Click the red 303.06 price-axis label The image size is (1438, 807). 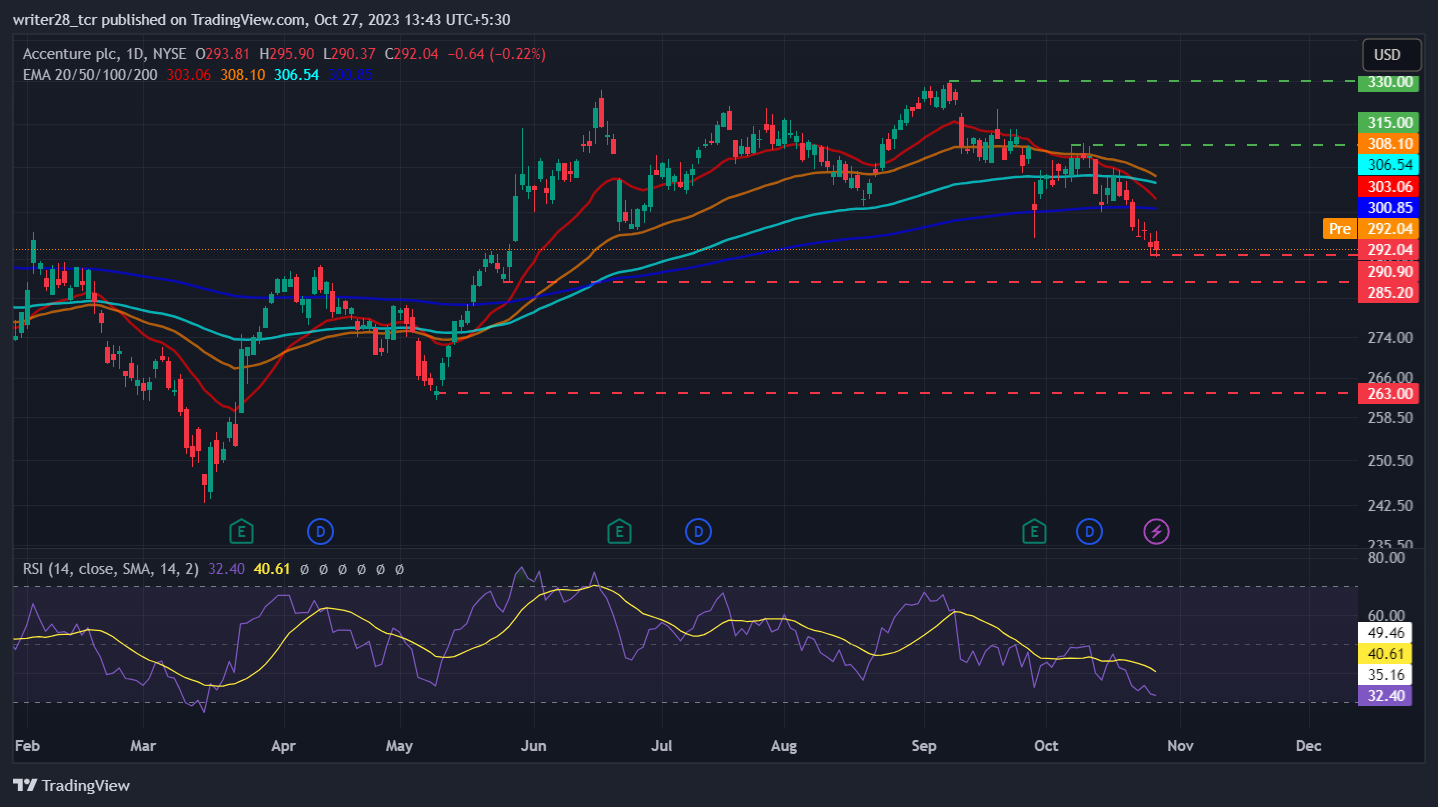(x=1388, y=186)
